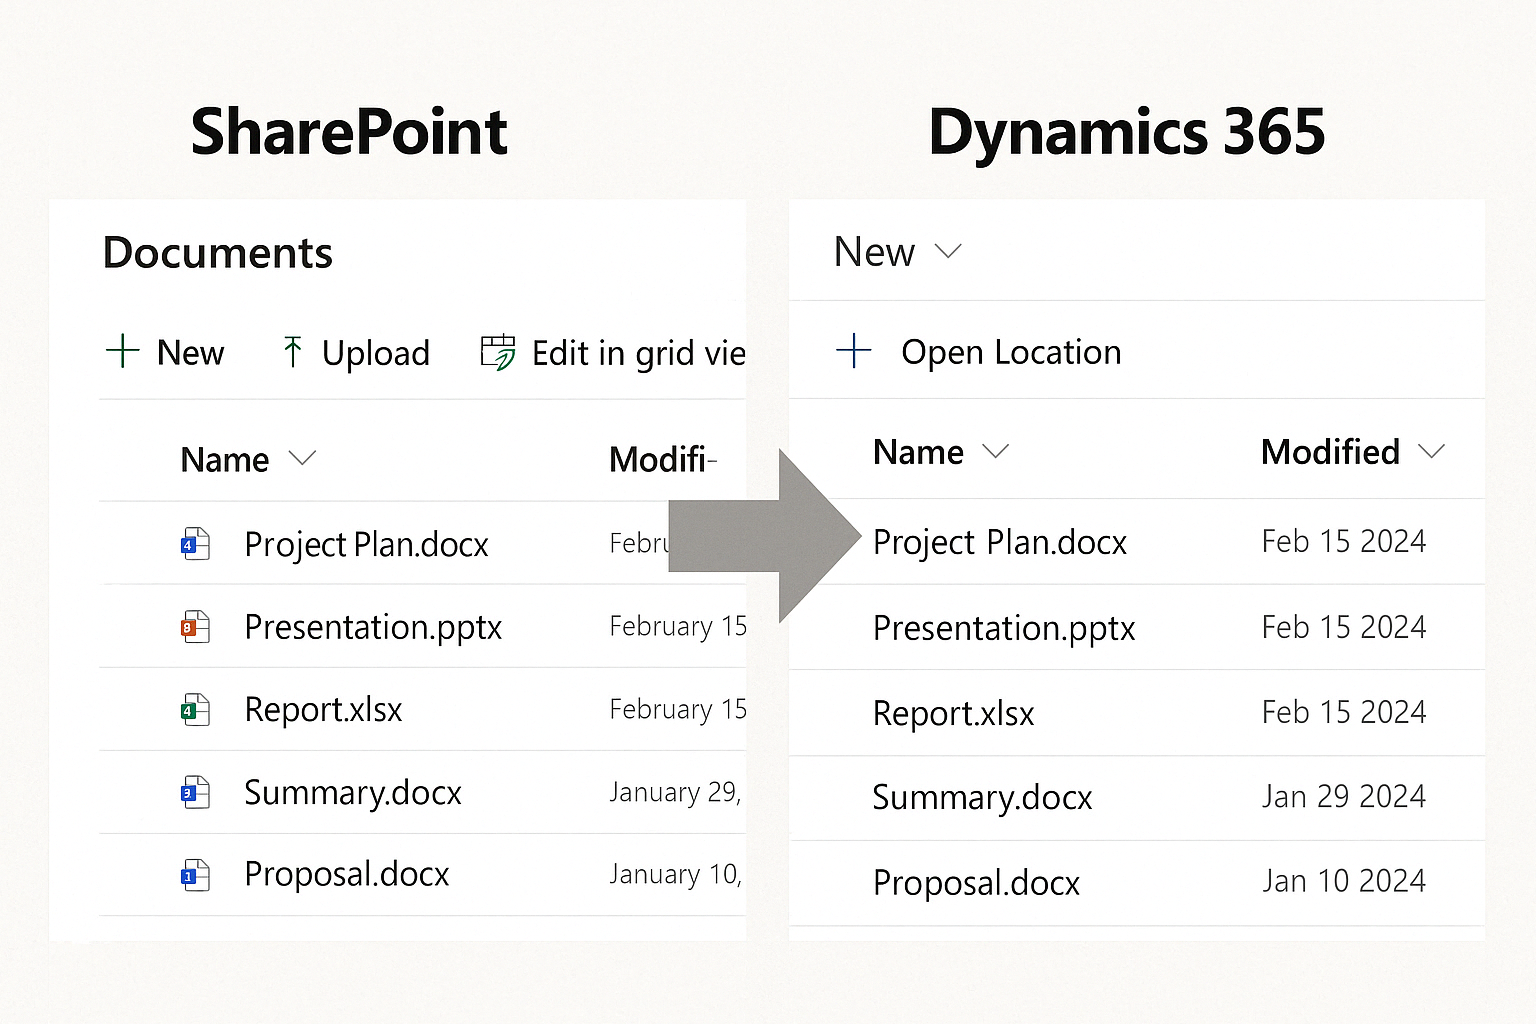This screenshot has height=1024, width=1536.
Task: Click the February 15 date for Report.xlsx
Action: tap(678, 710)
